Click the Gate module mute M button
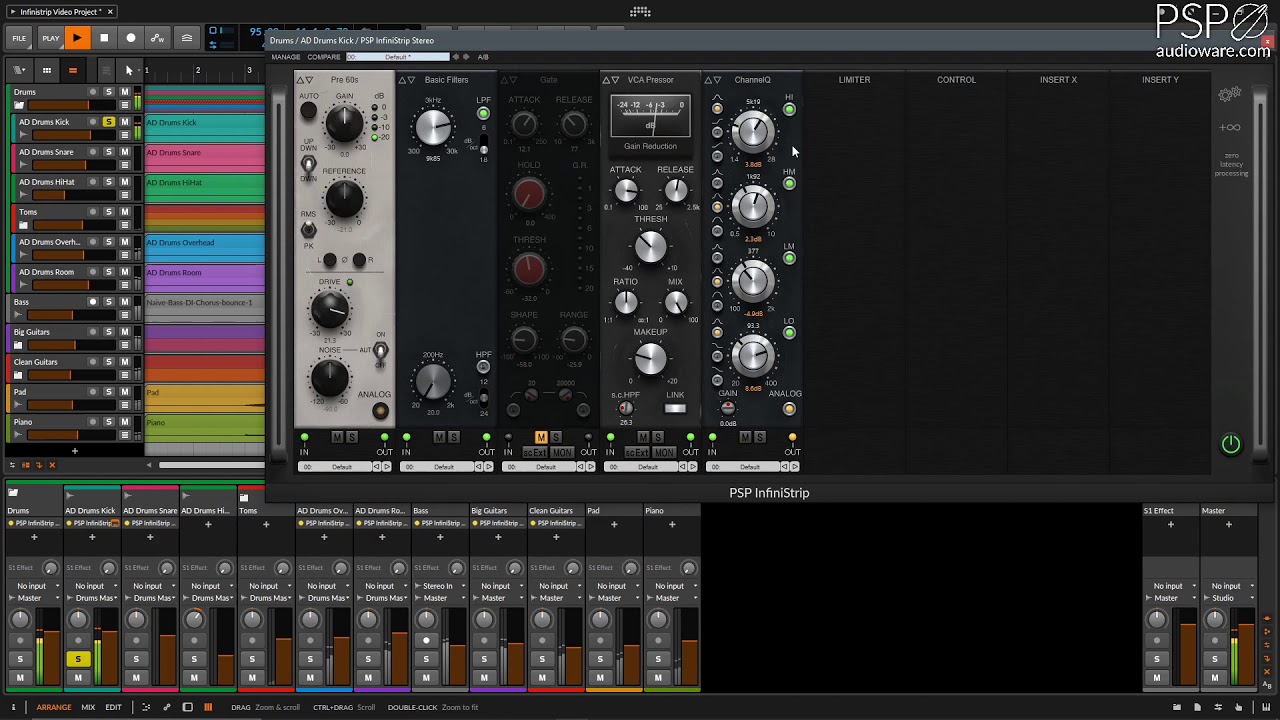The width and height of the screenshot is (1280, 720). click(x=541, y=438)
